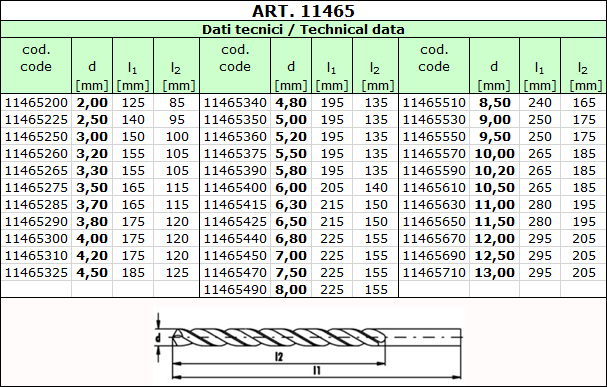Select product code 11465490
607x387 pixels.
[235, 289]
